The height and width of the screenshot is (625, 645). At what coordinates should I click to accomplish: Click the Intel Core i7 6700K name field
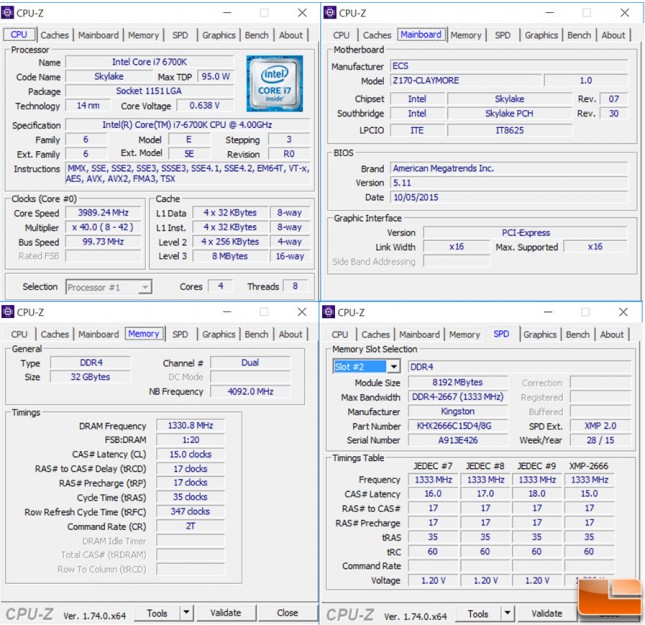(149, 62)
